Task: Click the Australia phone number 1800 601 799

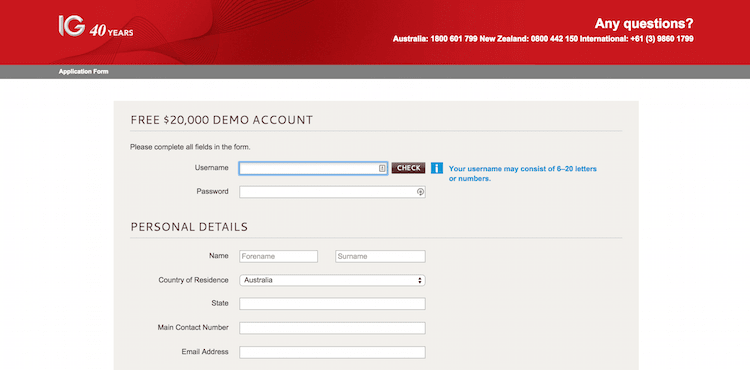Action: (x=453, y=39)
